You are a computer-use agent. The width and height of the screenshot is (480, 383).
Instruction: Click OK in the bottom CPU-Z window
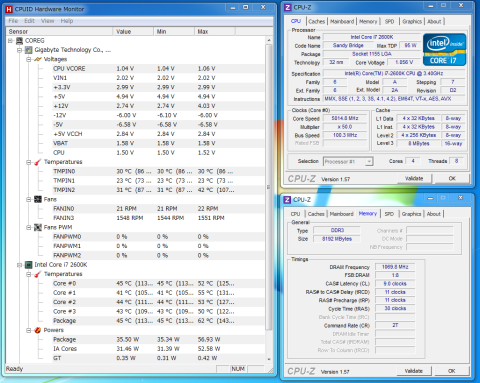pos(452,371)
